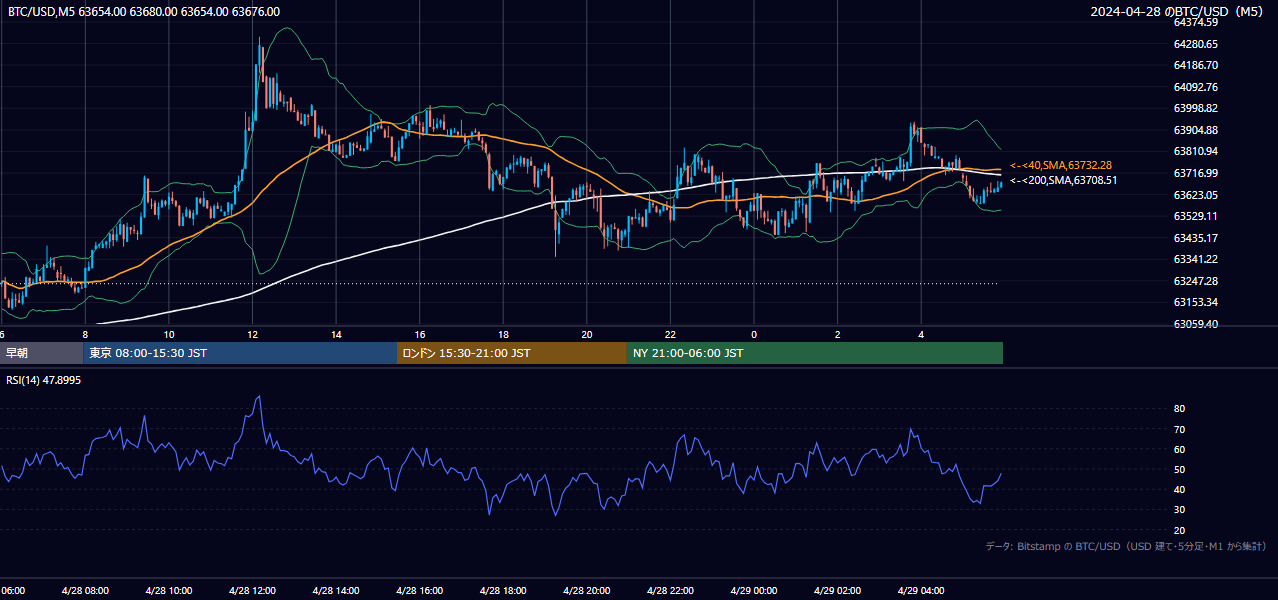Select the NY 21:00-06:00 JST session bar

(x=815, y=353)
